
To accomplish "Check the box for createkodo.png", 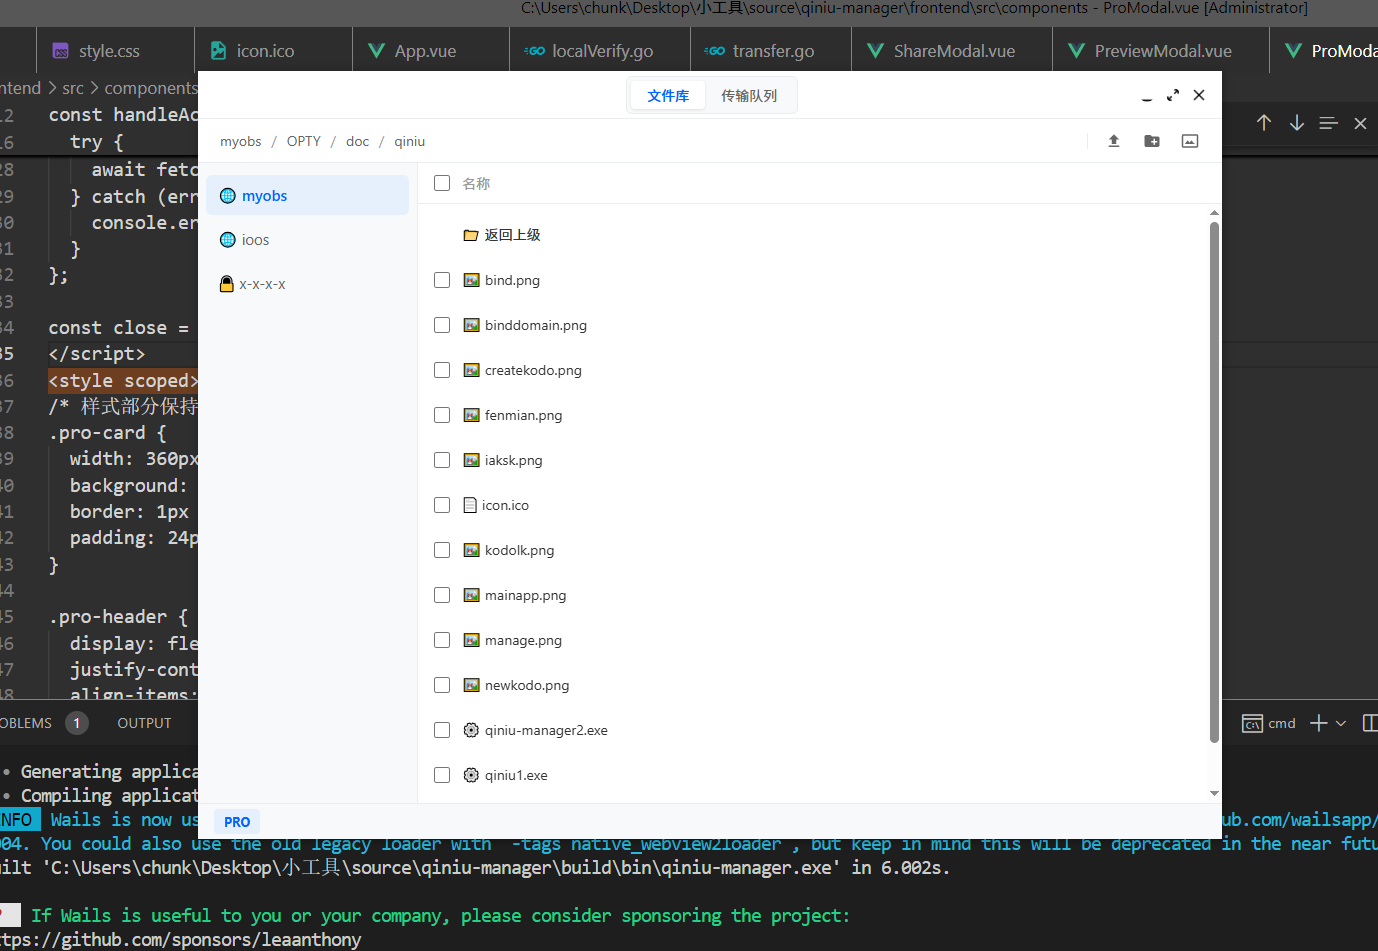I will [x=442, y=370].
